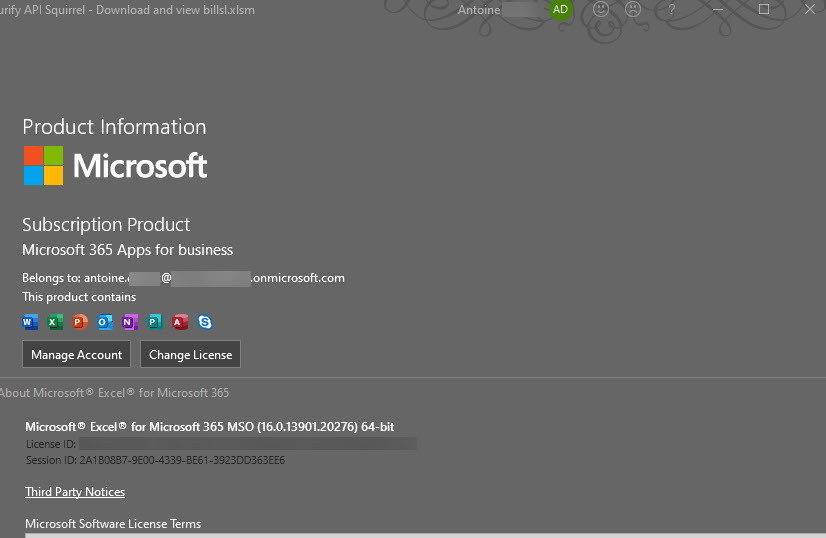Click the Antoine account name
The width and height of the screenshot is (826, 538).
click(479, 9)
